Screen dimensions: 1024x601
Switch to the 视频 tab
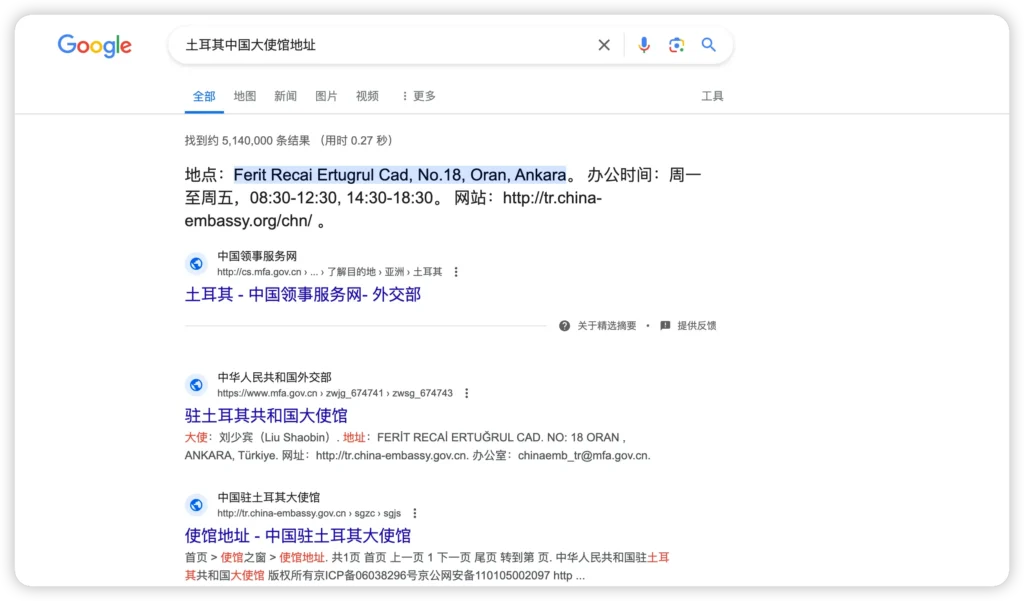(x=367, y=96)
